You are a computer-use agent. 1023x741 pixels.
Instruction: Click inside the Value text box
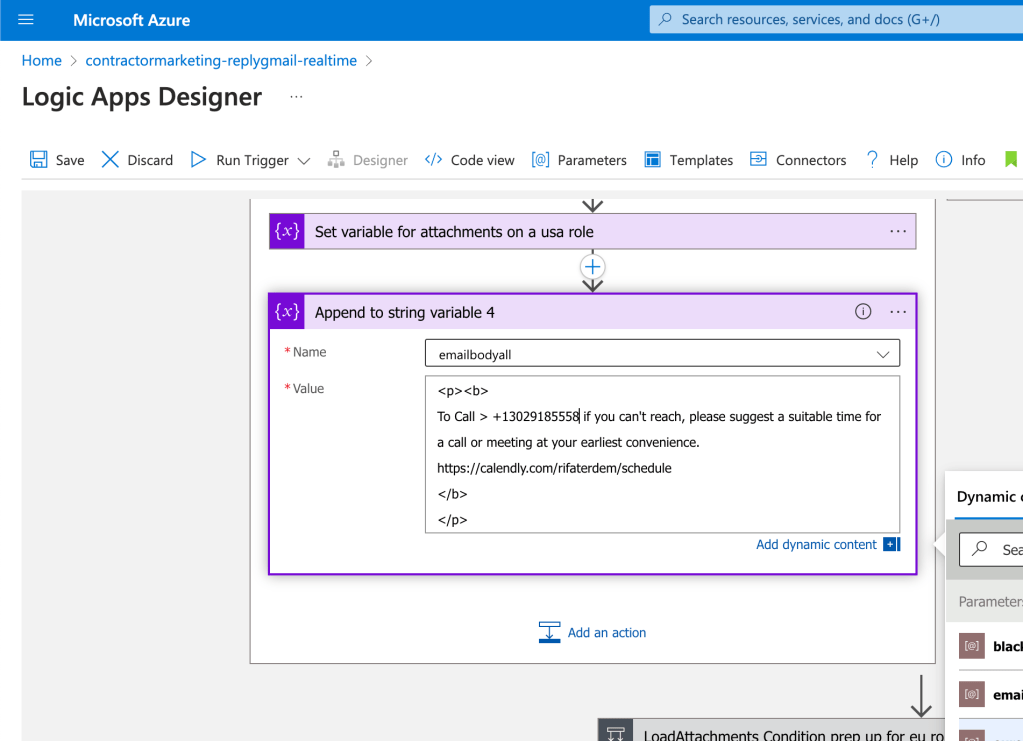click(x=662, y=454)
